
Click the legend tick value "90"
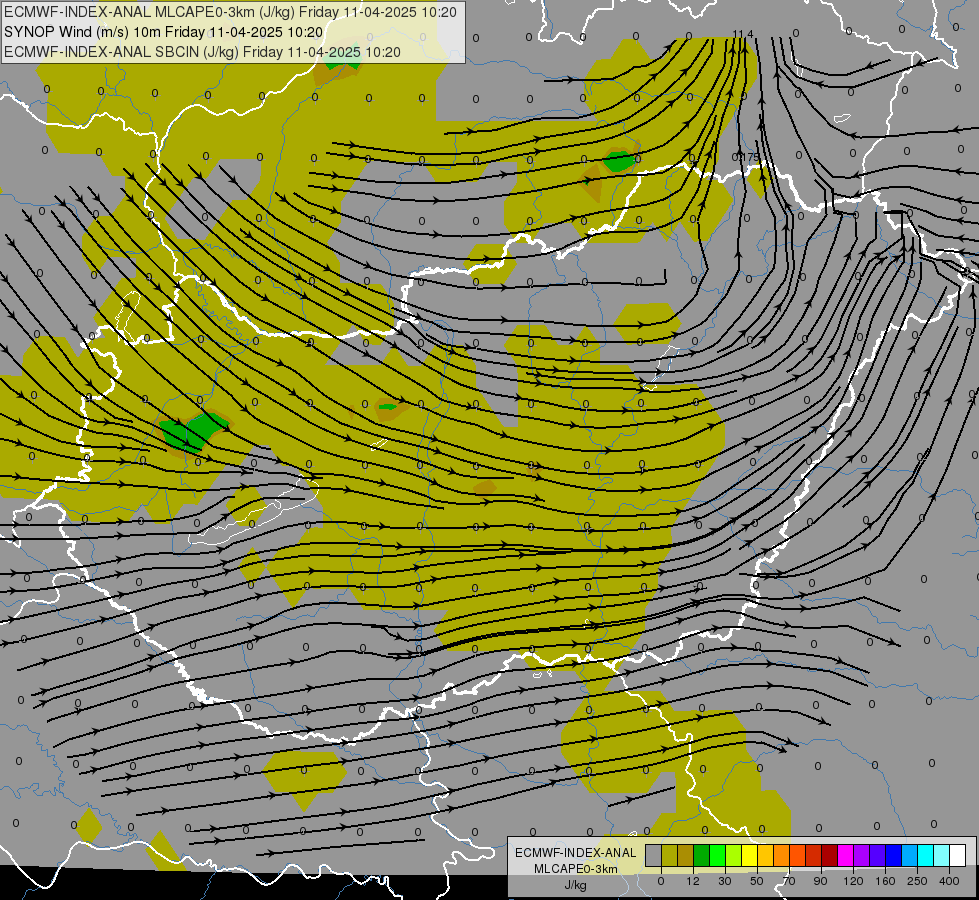coord(820,881)
